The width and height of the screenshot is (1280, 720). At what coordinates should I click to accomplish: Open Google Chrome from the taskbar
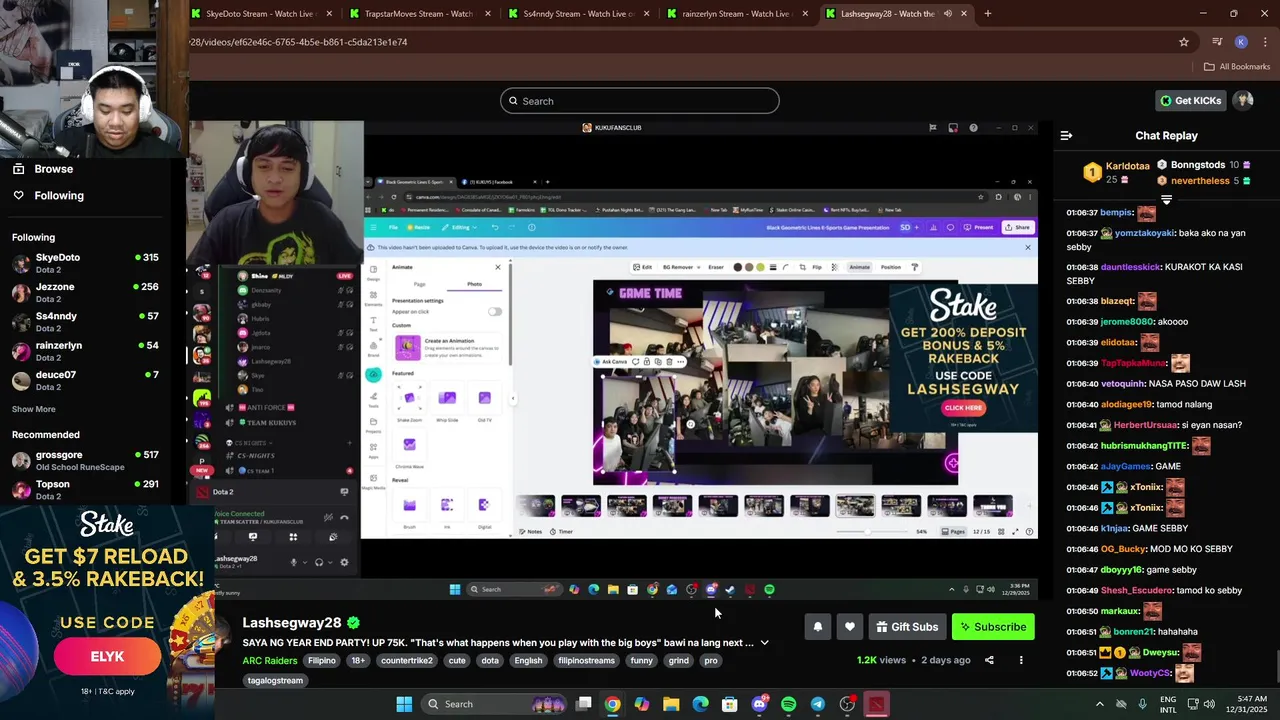pos(612,704)
